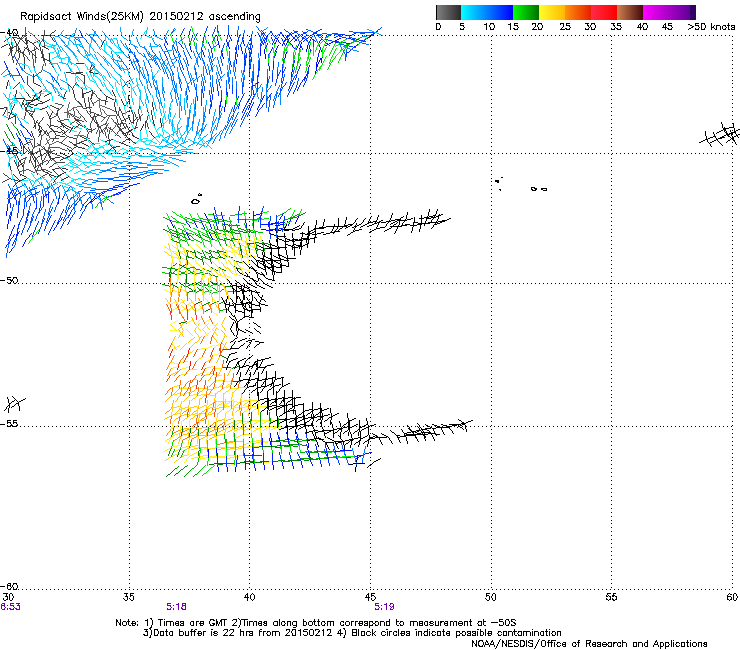Click the green 15-20 knots color segment
The image size is (740, 650).
[x=526, y=12]
